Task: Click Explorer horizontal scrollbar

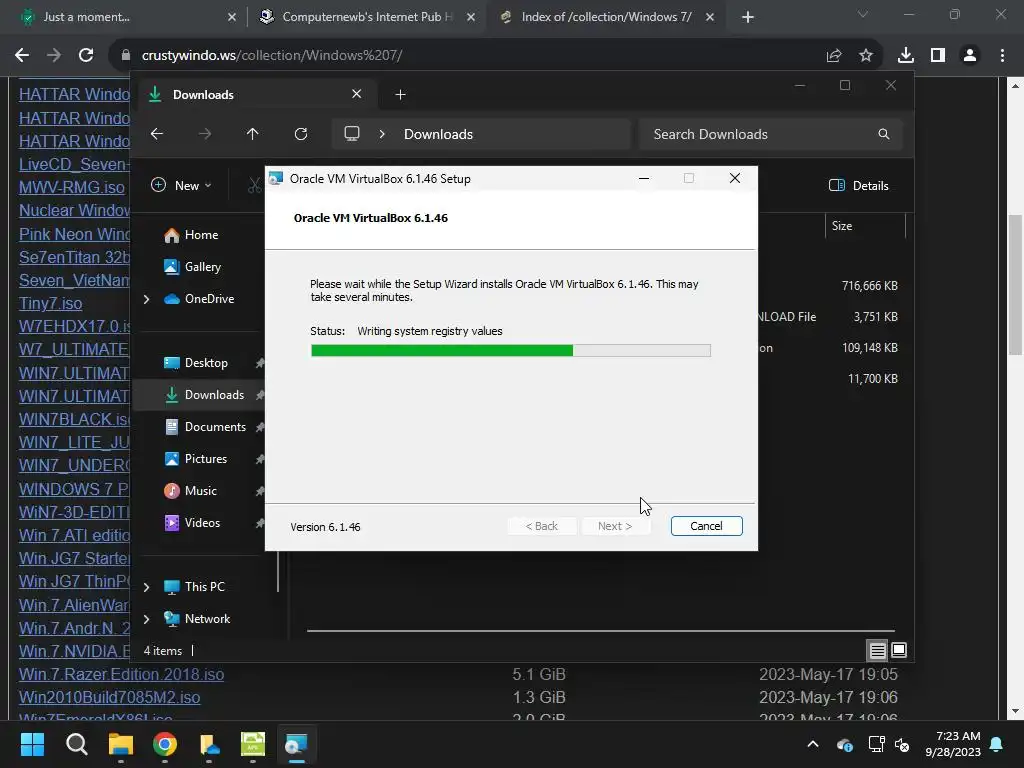Action: tap(601, 631)
